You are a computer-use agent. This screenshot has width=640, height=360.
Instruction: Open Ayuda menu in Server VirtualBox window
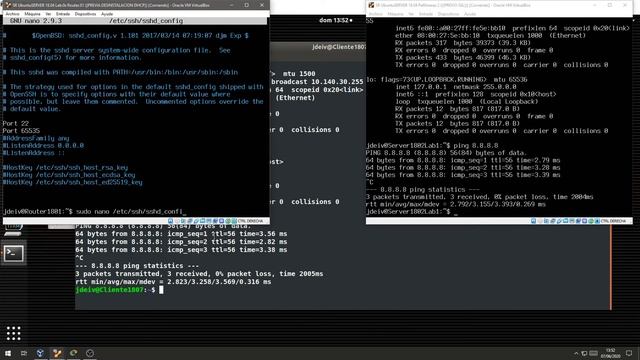click(470, 14)
